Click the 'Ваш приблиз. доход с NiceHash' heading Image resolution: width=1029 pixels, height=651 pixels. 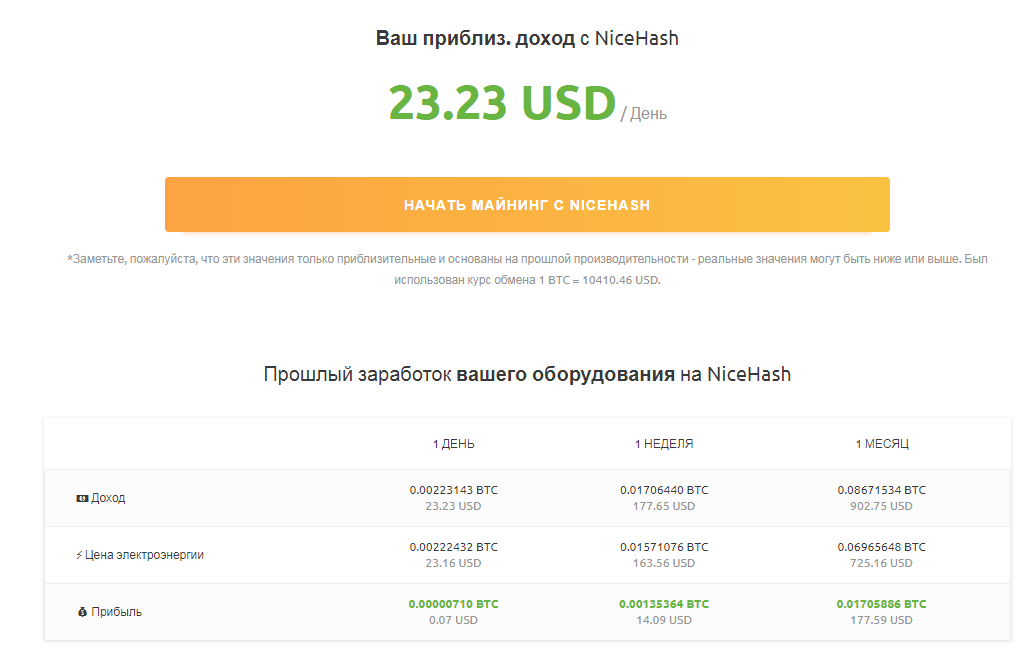pos(527,39)
